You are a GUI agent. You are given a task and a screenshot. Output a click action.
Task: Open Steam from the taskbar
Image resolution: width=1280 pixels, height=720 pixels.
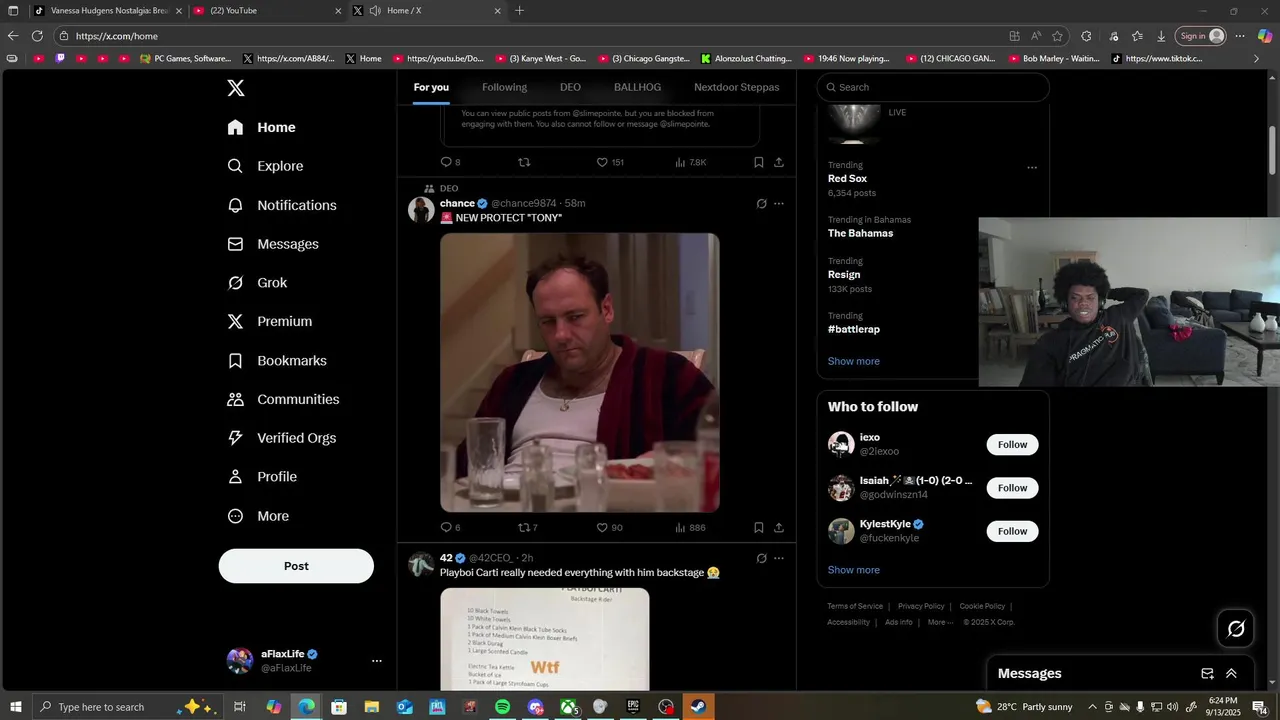(x=698, y=707)
